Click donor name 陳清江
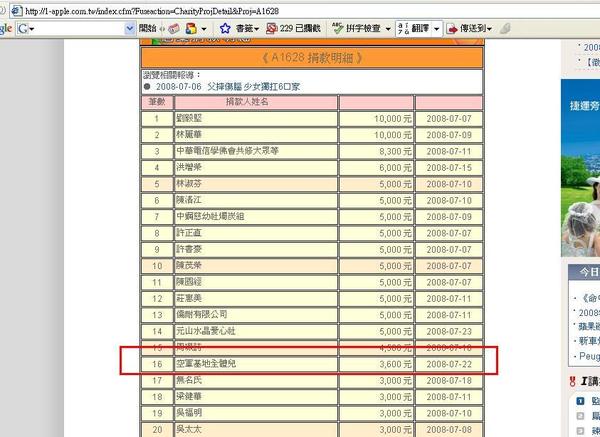This screenshot has width=600, height=437. click(189, 201)
